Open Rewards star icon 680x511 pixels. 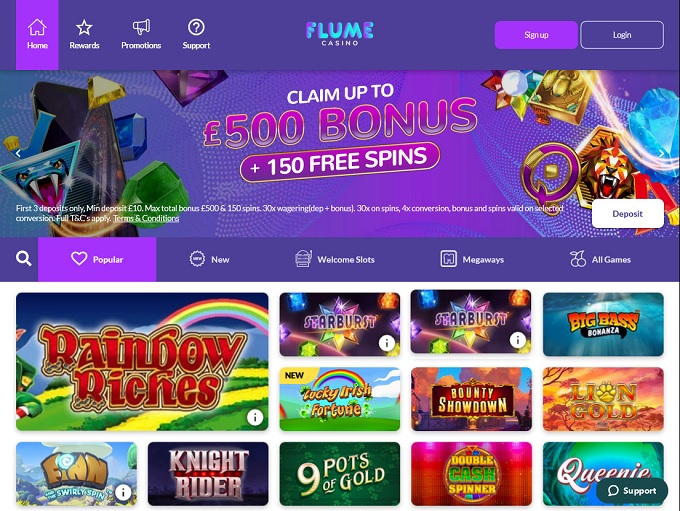click(84, 27)
